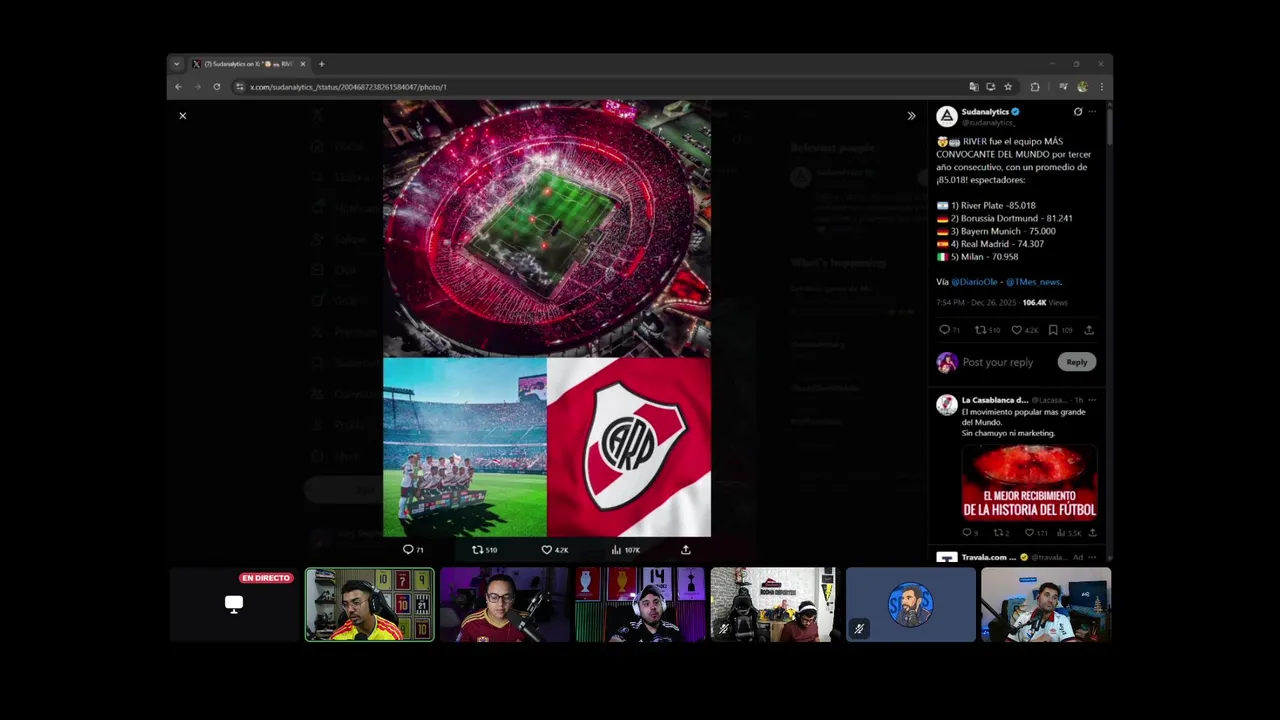Screen dimensions: 1280x720
Task: Open the browser extensions puzzle icon
Action: click(x=1035, y=87)
